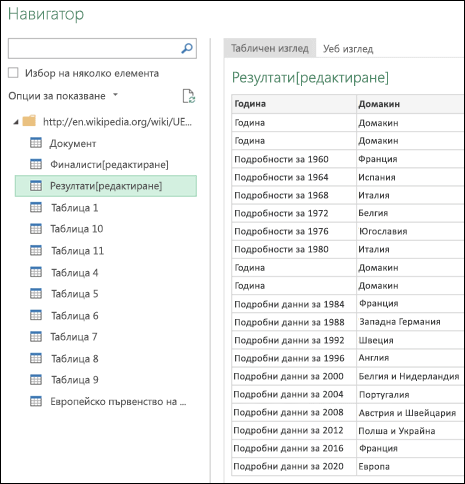
Task: Click the table icon beside Таблица 8
Action: point(36,358)
